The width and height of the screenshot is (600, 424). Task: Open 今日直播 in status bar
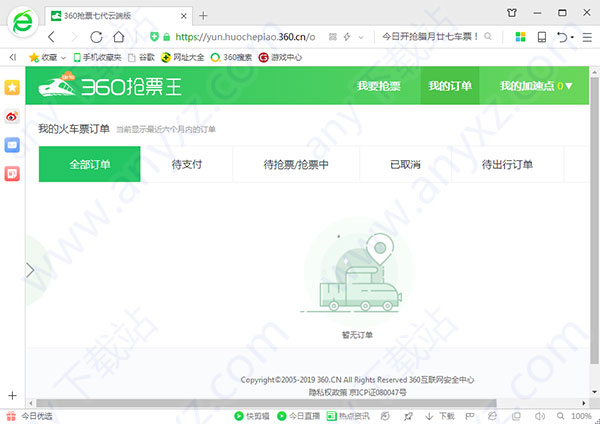298,416
